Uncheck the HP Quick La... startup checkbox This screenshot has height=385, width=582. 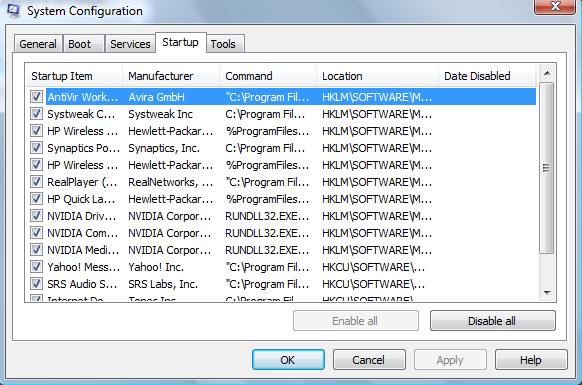[x=36, y=199]
